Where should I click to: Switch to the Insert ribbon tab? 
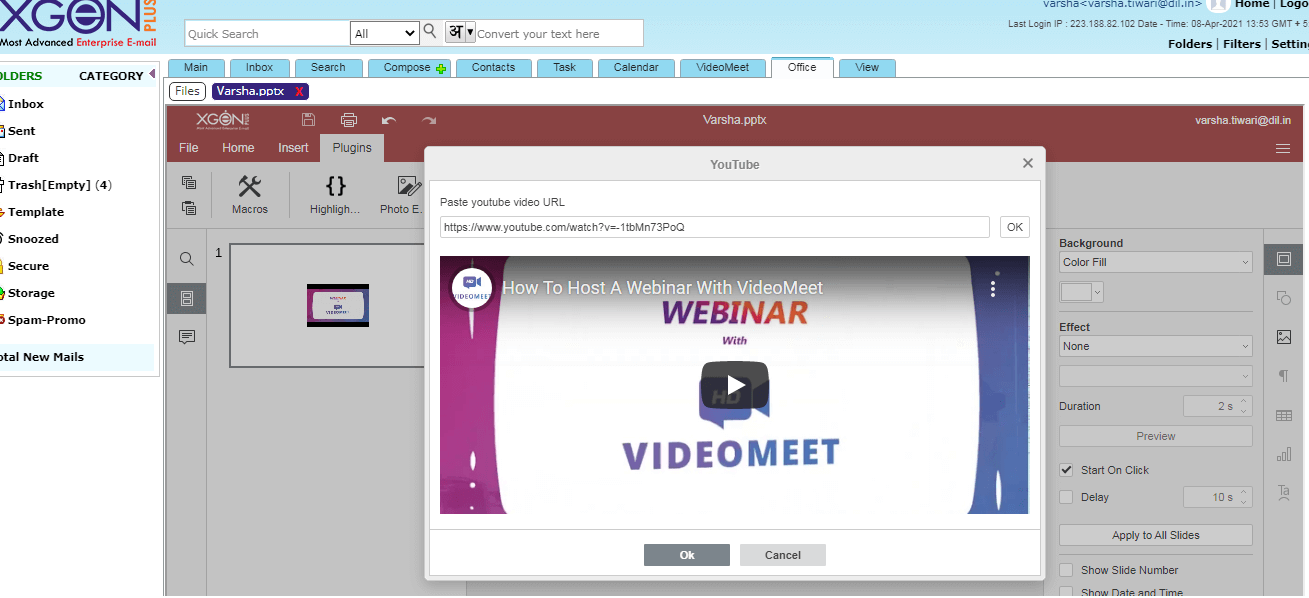coord(293,148)
